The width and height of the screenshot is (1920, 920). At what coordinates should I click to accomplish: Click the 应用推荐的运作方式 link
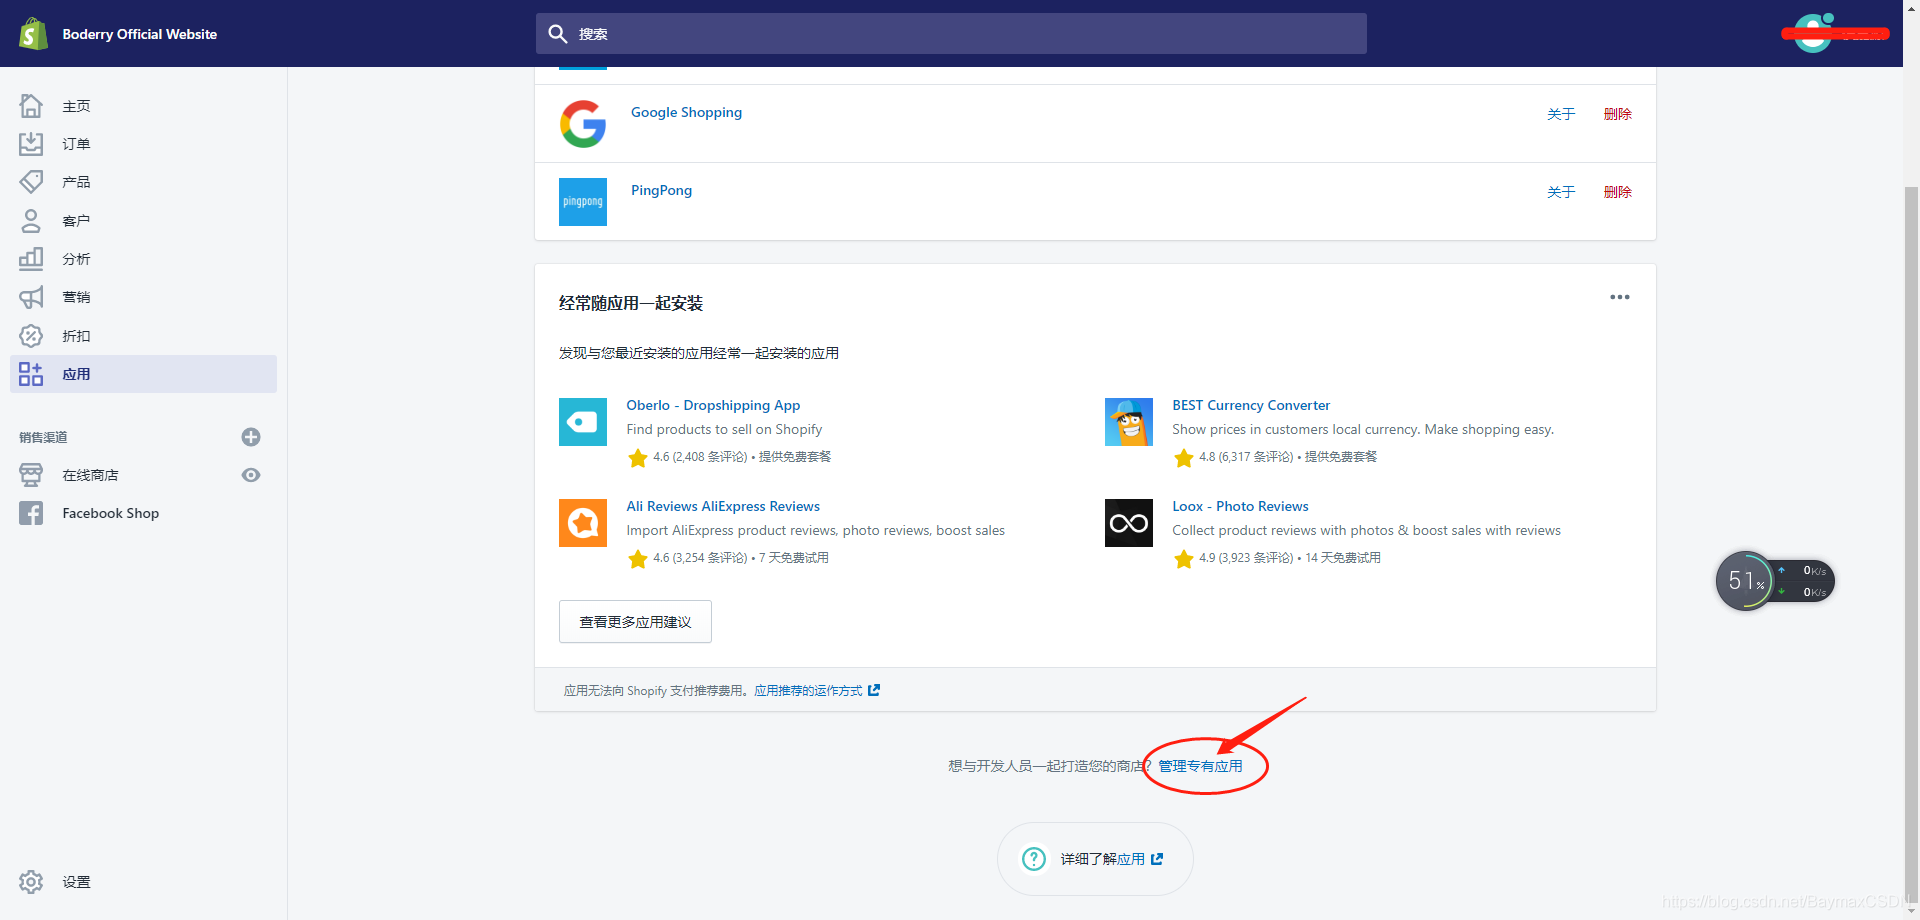pos(808,690)
